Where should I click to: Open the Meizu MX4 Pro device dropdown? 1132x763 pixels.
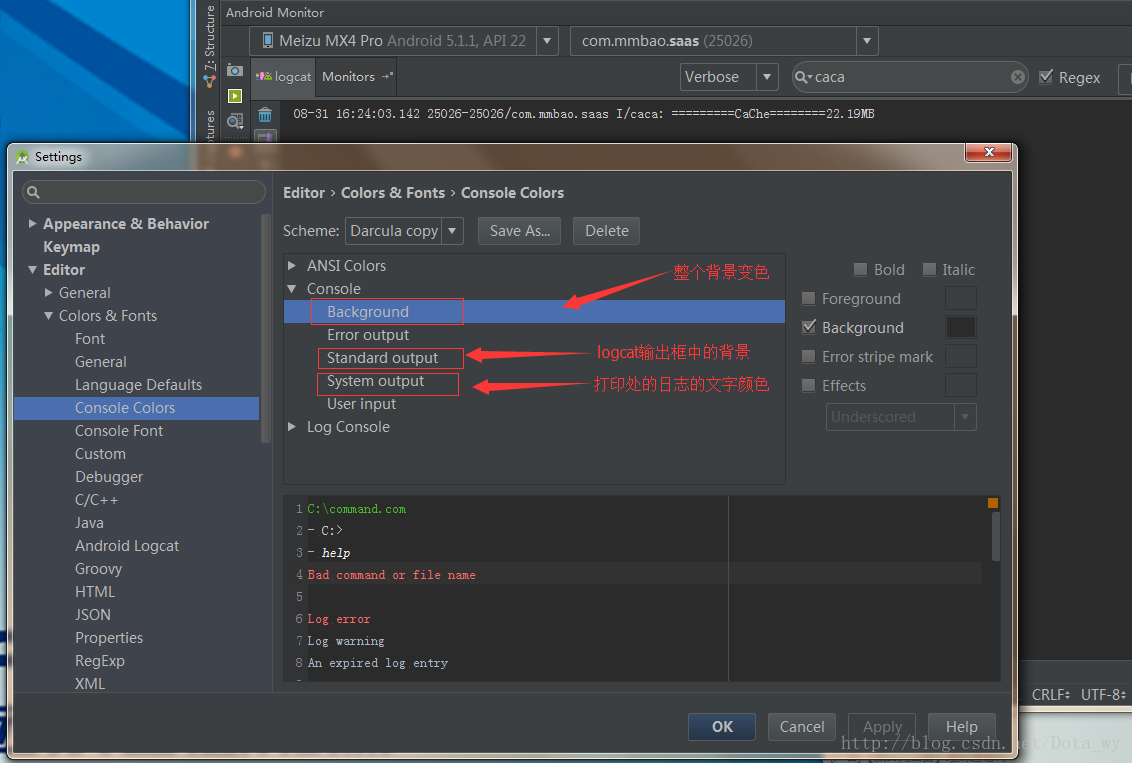[x=547, y=40]
